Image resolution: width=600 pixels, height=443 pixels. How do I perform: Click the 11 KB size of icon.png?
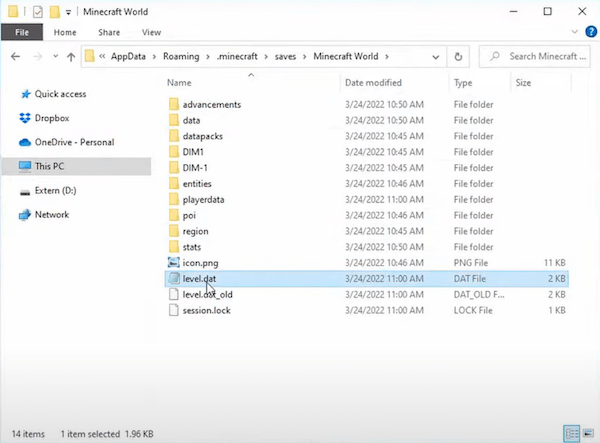(554, 263)
